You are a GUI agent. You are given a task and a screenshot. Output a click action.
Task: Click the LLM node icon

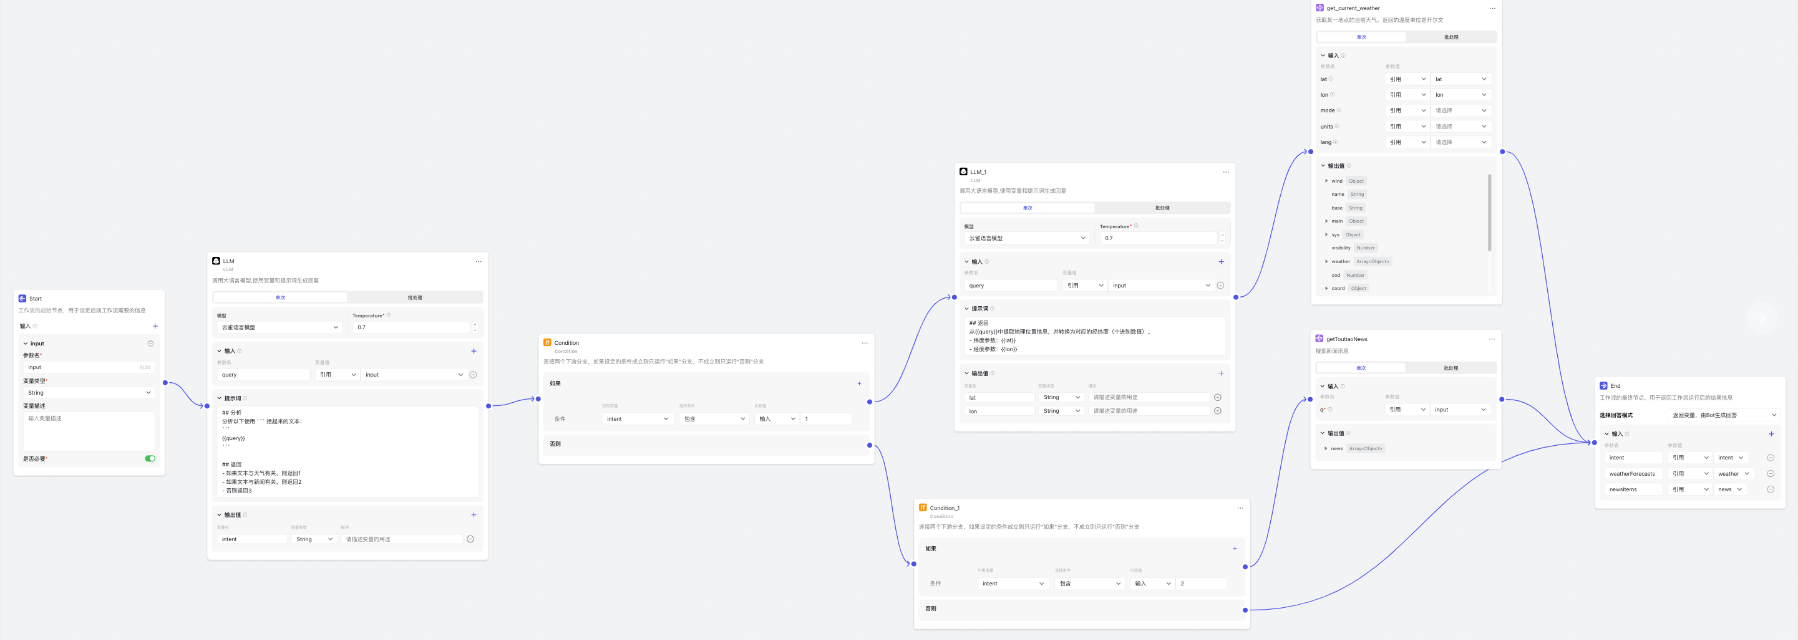tap(216, 261)
